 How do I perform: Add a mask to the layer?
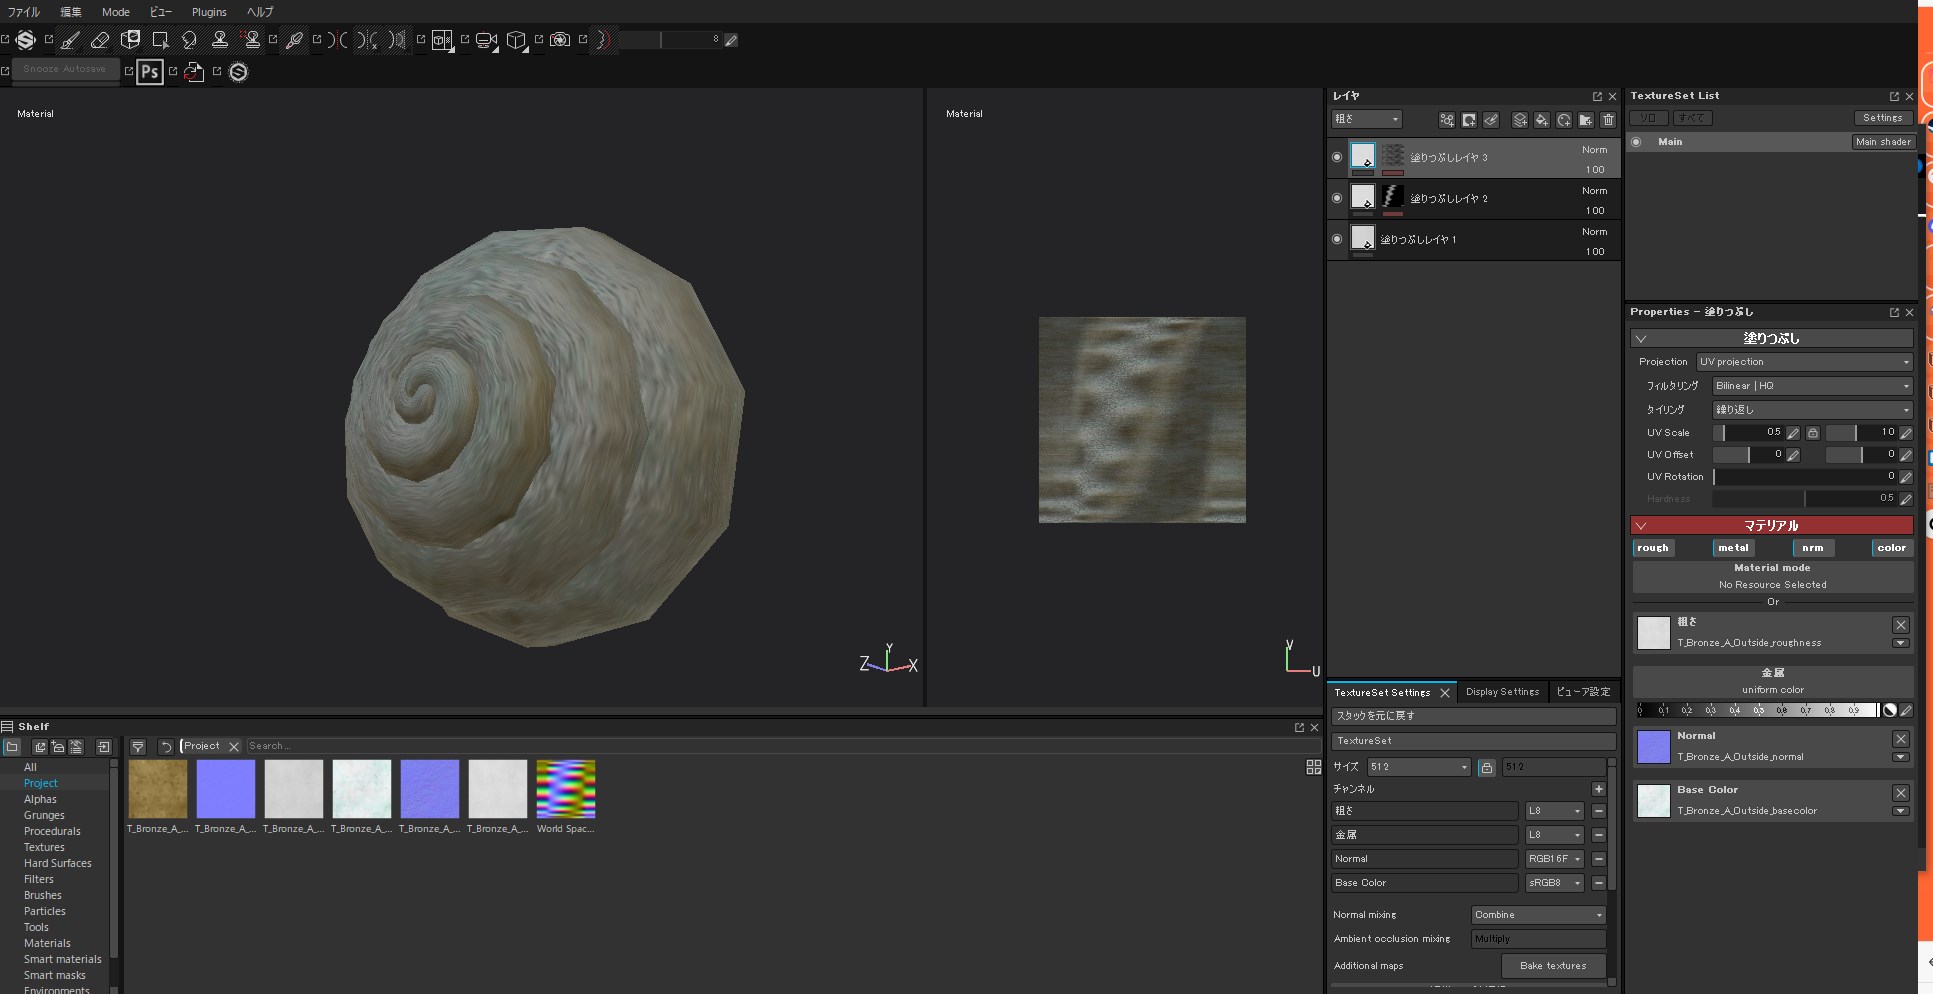pyautogui.click(x=1469, y=120)
